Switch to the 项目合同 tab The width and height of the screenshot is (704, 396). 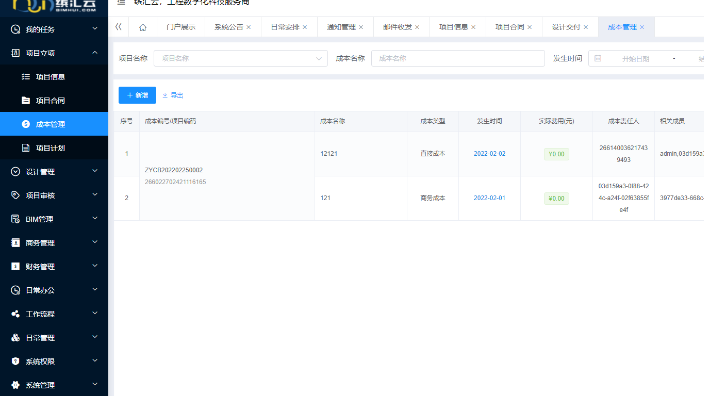(510, 27)
